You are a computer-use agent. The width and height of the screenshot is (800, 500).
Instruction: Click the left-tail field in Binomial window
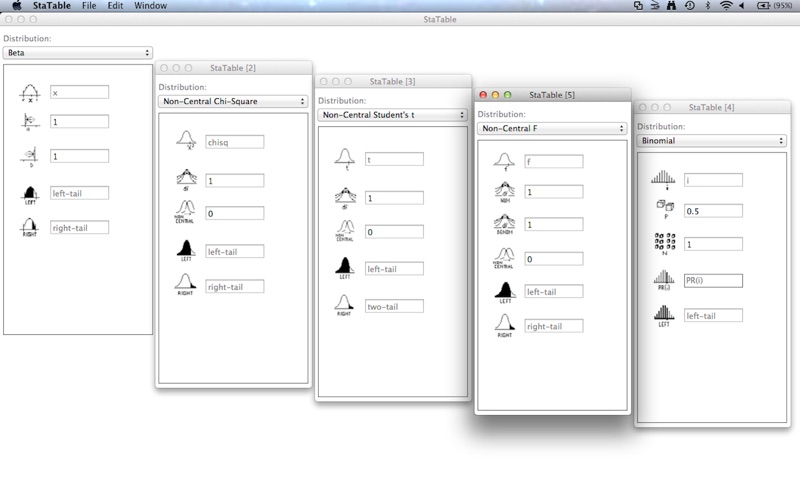[713, 315]
